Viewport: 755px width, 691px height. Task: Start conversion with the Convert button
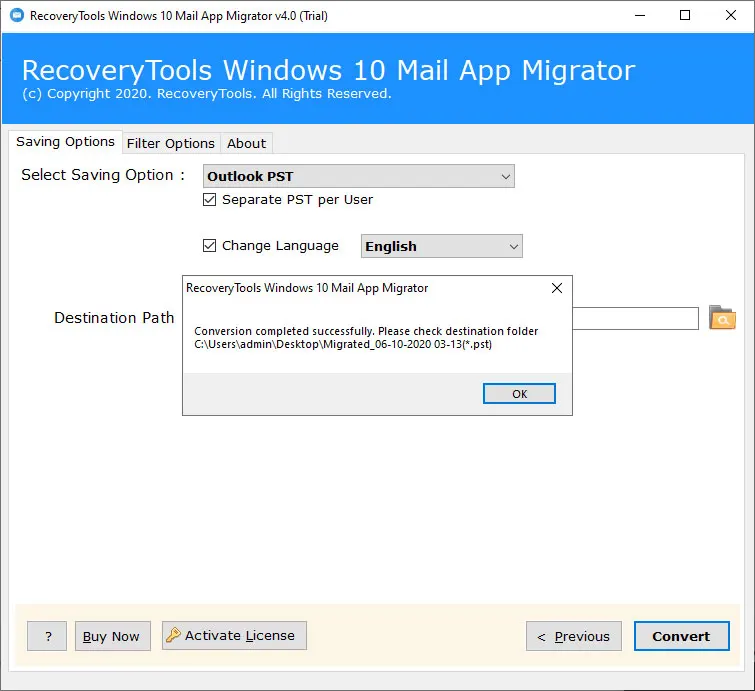click(681, 636)
